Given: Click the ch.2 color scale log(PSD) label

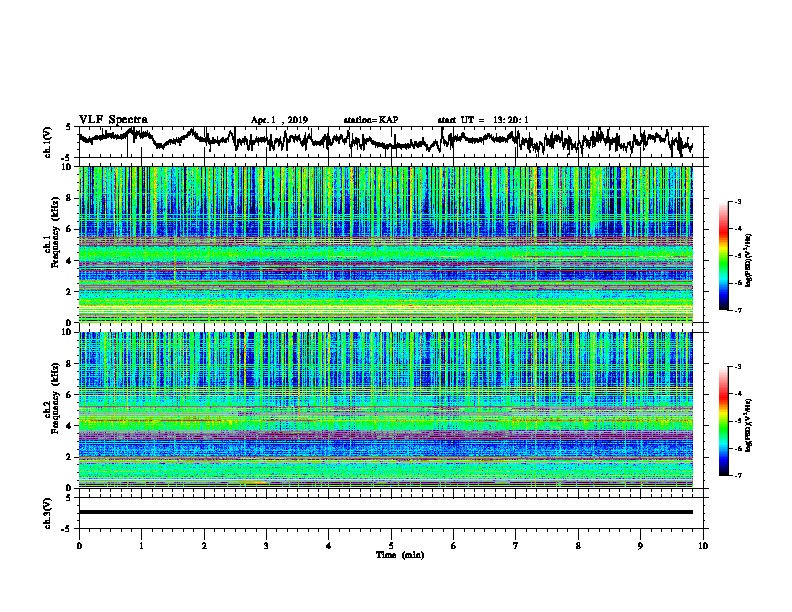Looking at the screenshot, I should [749, 425].
